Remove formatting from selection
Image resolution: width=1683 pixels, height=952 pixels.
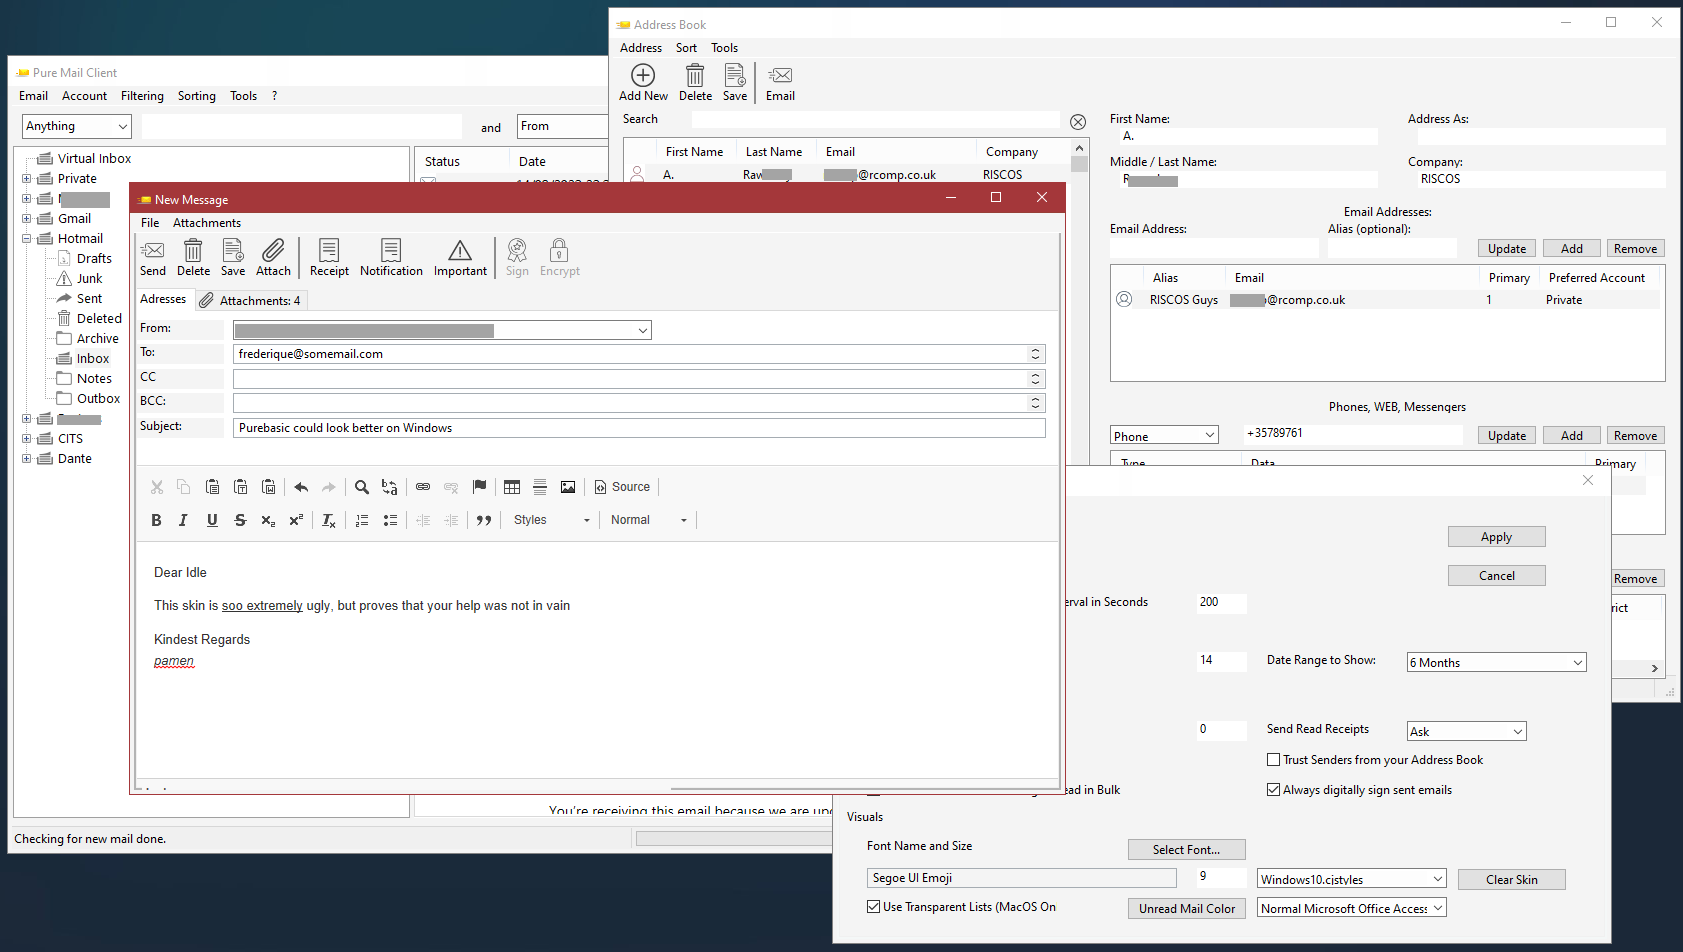pos(329,520)
